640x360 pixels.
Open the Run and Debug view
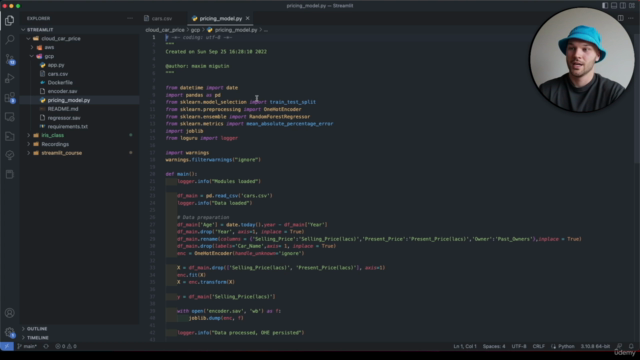coord(9,78)
